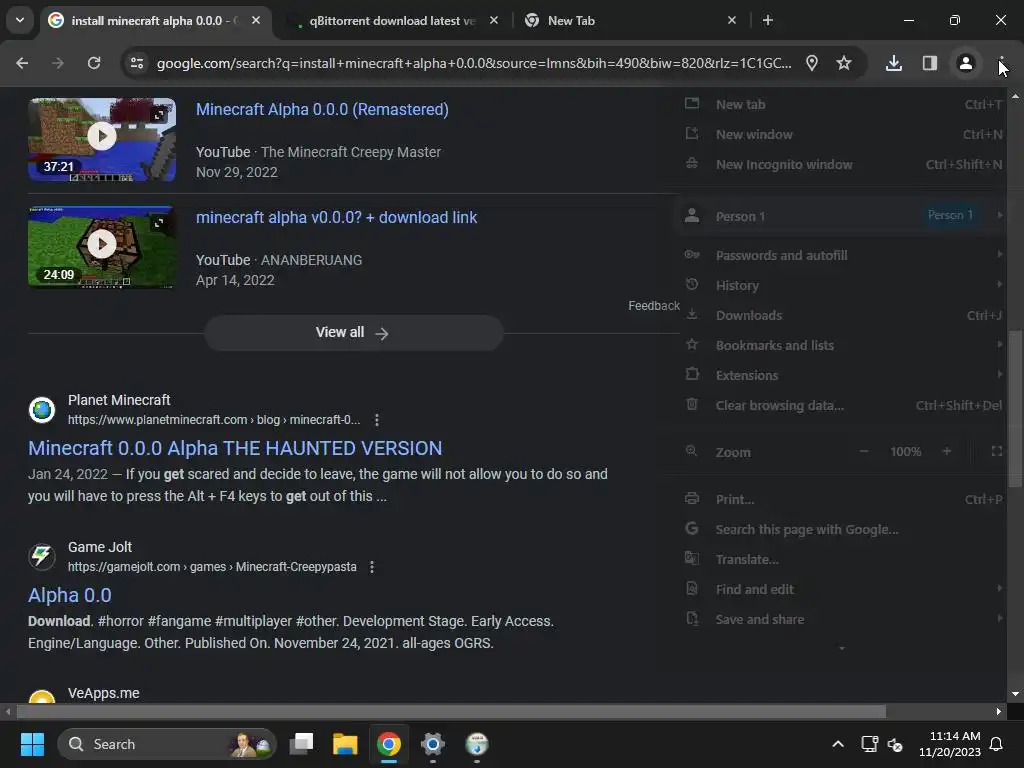Image resolution: width=1024 pixels, height=768 pixels.
Task: Expand Passwords and autofill submenu
Action: [x=842, y=255]
